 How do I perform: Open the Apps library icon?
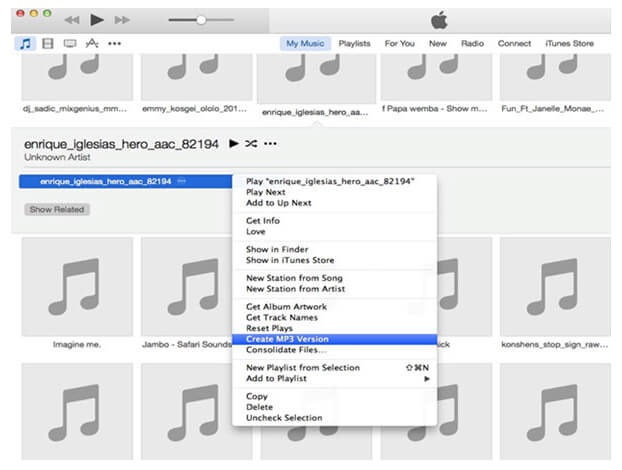click(92, 43)
